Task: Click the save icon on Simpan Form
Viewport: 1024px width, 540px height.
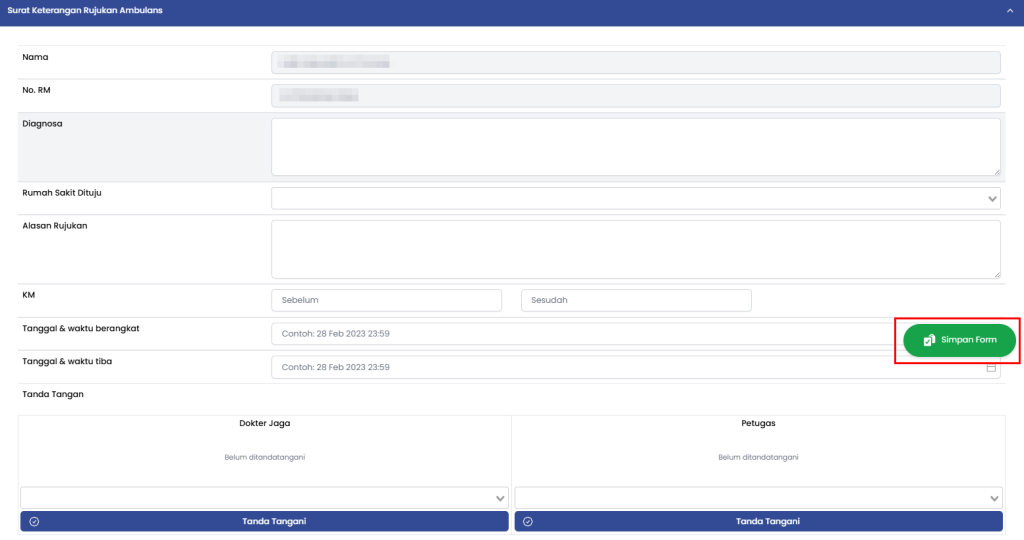Action: [x=929, y=341]
